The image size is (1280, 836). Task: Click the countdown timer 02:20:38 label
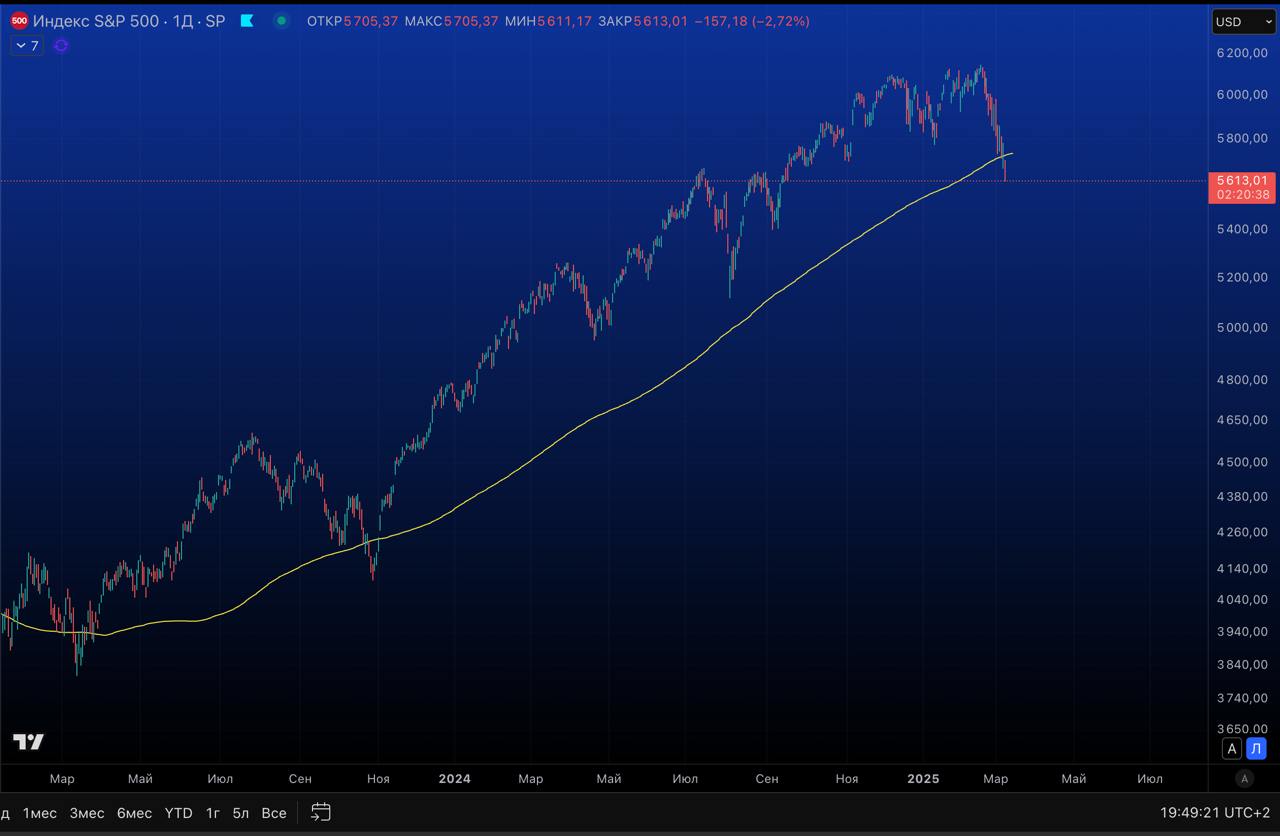tap(1241, 195)
